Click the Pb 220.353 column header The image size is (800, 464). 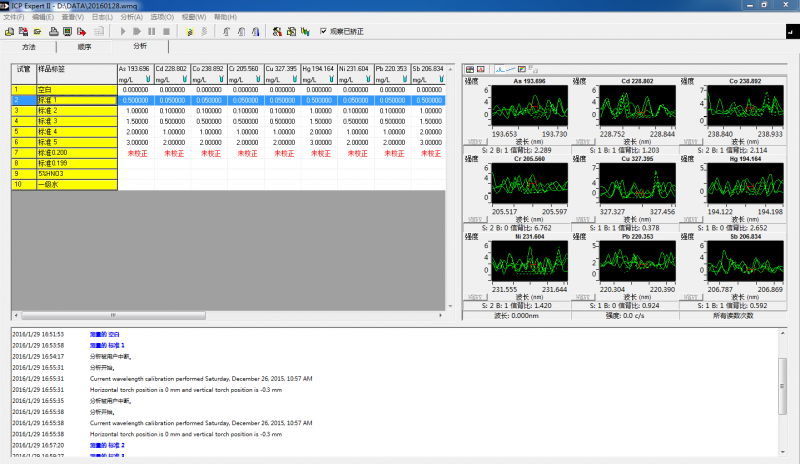392,69
